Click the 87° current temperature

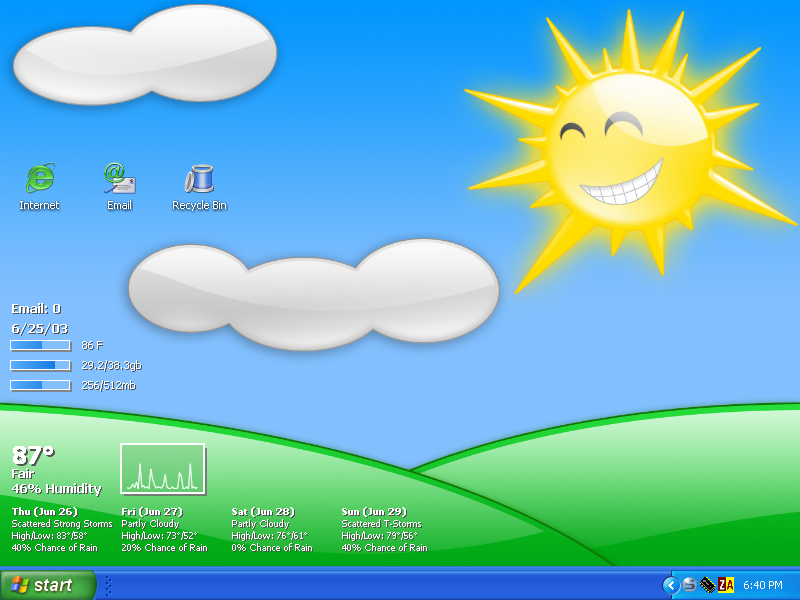33,455
